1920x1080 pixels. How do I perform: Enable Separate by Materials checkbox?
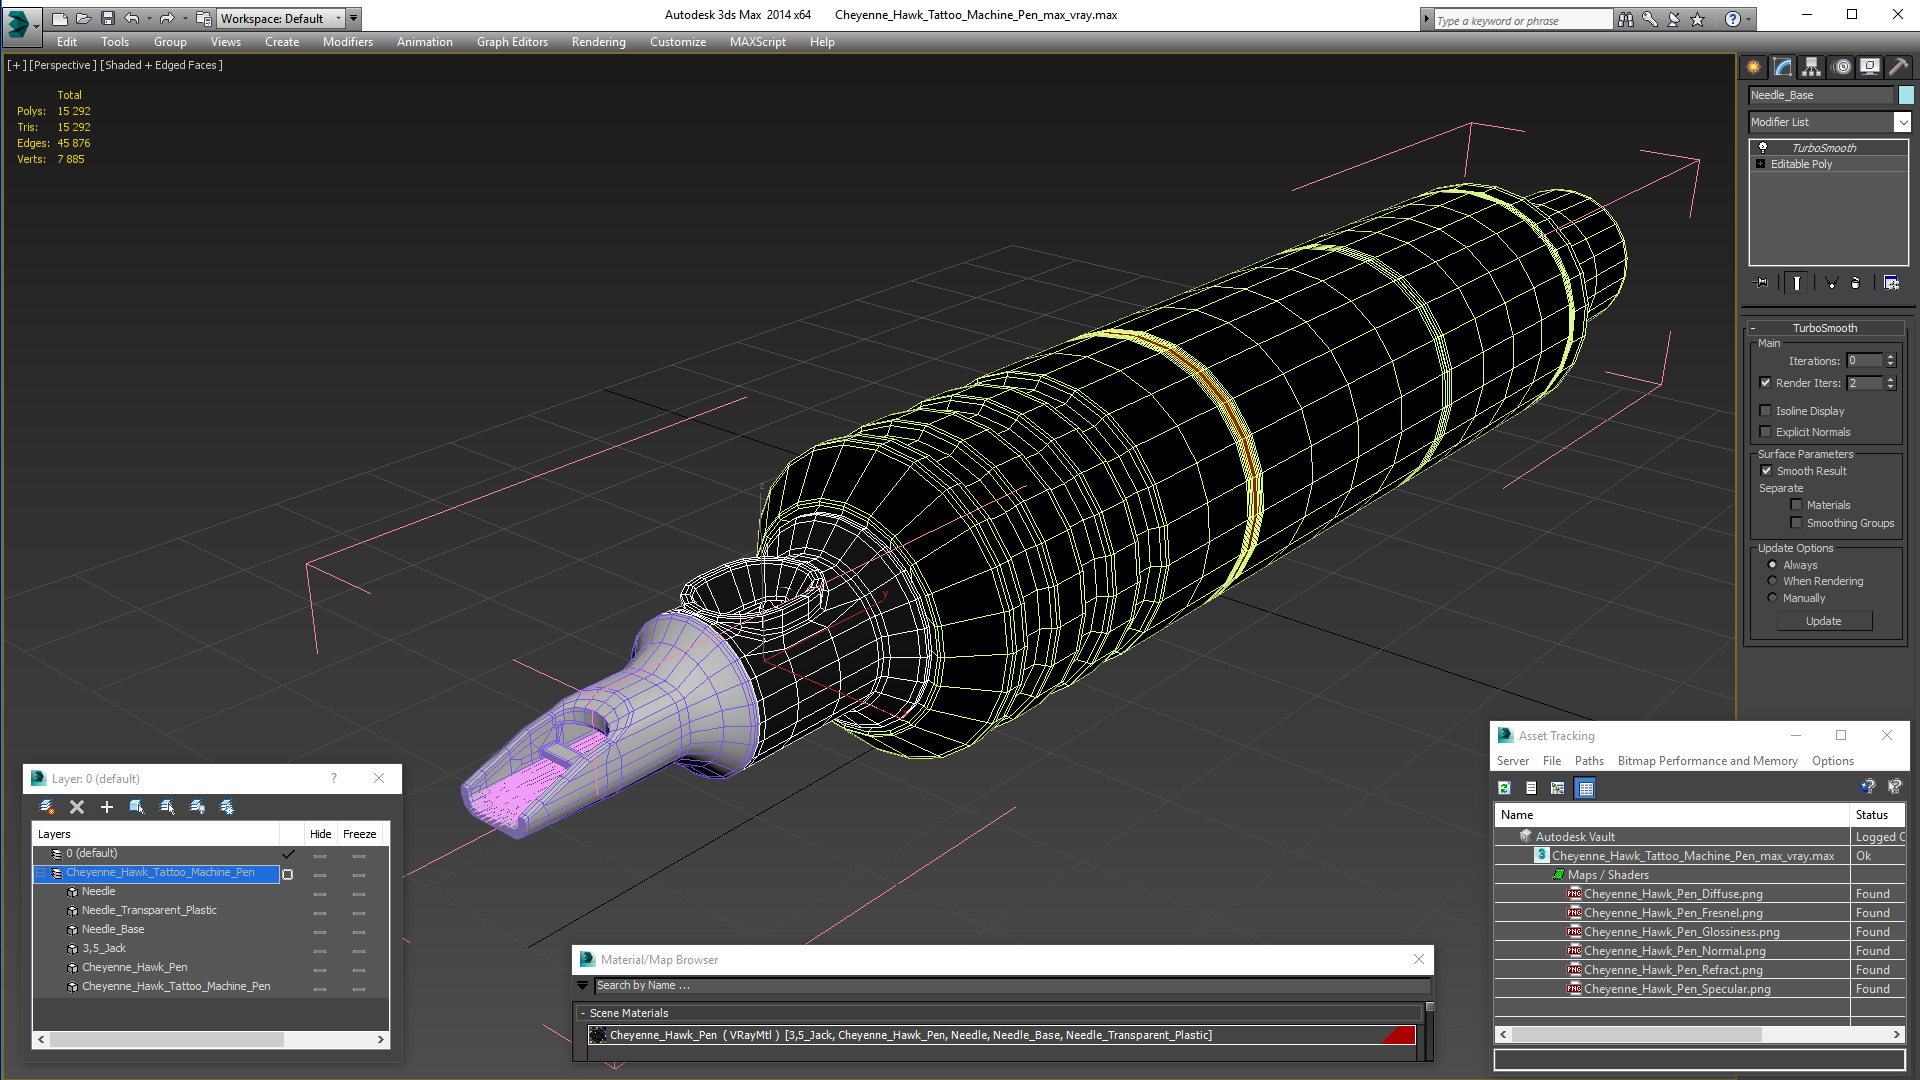pyautogui.click(x=1796, y=504)
